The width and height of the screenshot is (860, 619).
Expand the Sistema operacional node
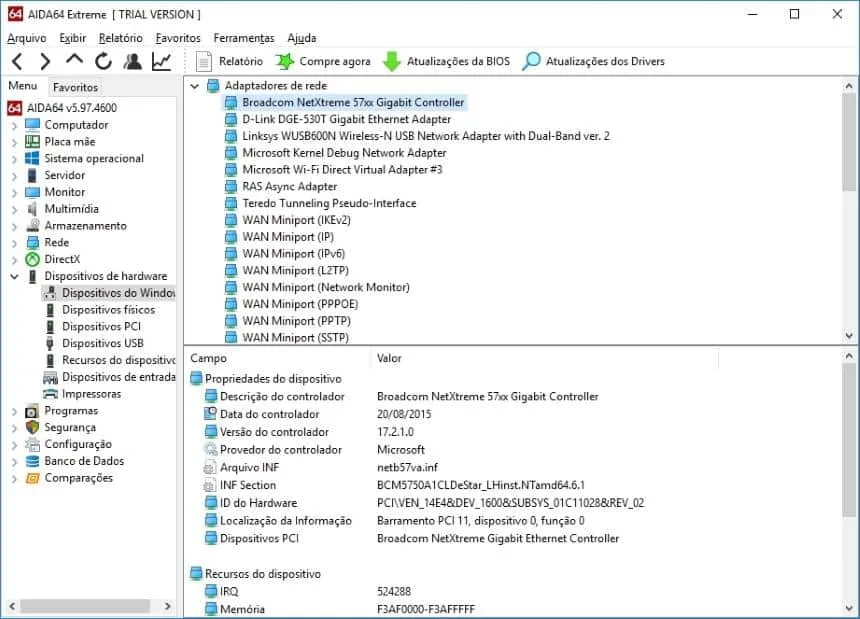pyautogui.click(x=14, y=159)
